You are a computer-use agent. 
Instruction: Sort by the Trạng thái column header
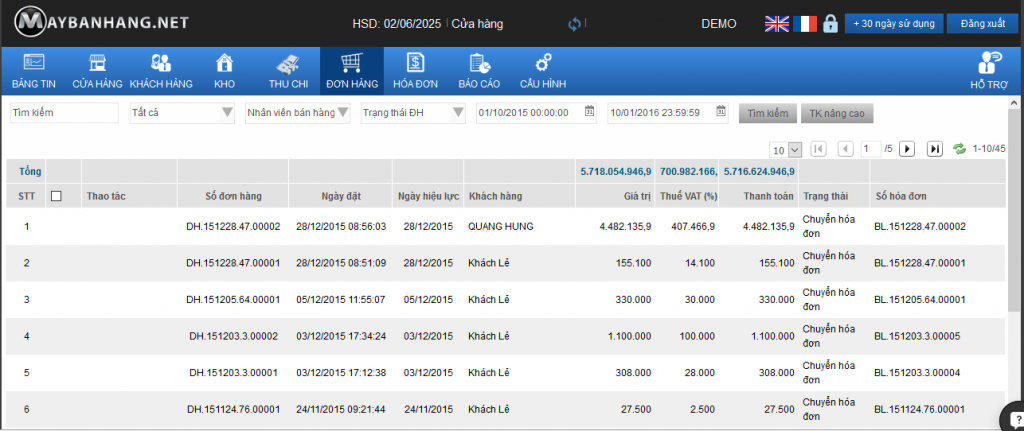(825, 196)
